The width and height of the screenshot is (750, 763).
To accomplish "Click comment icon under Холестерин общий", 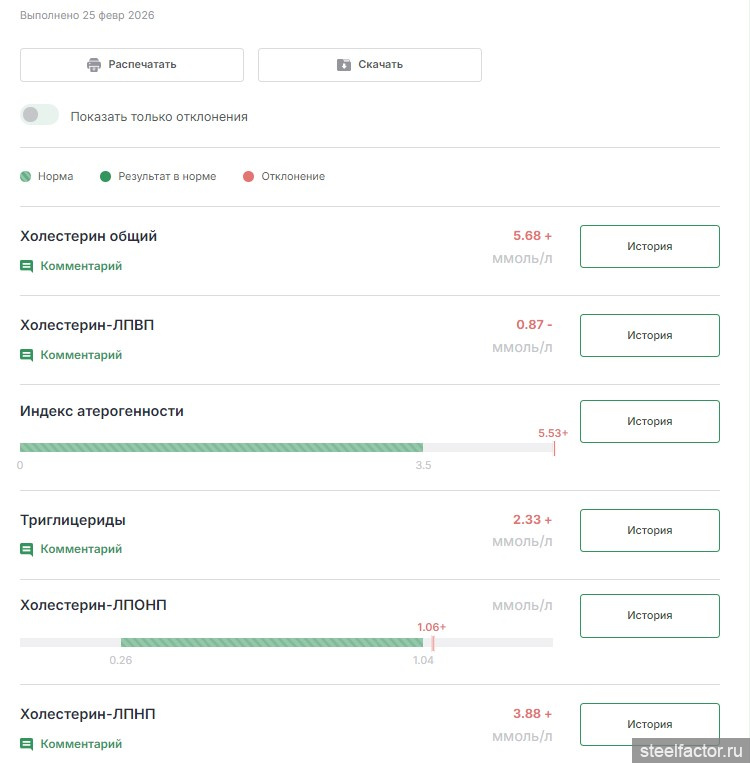I will pos(27,267).
